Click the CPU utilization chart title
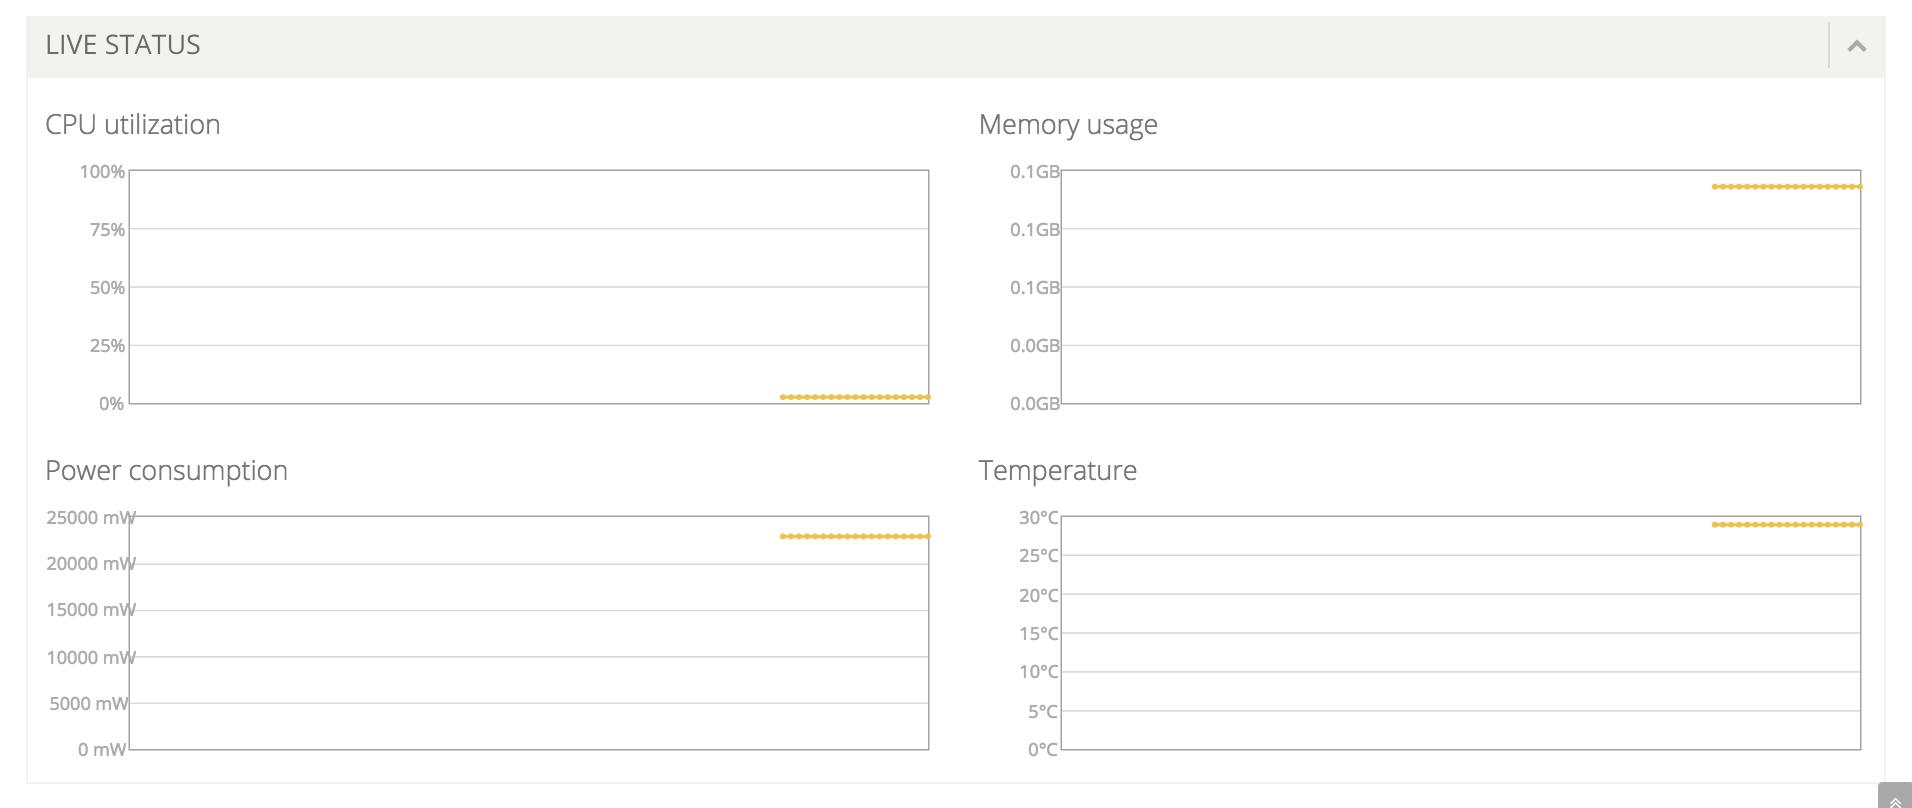This screenshot has height=808, width=1912. [133, 125]
